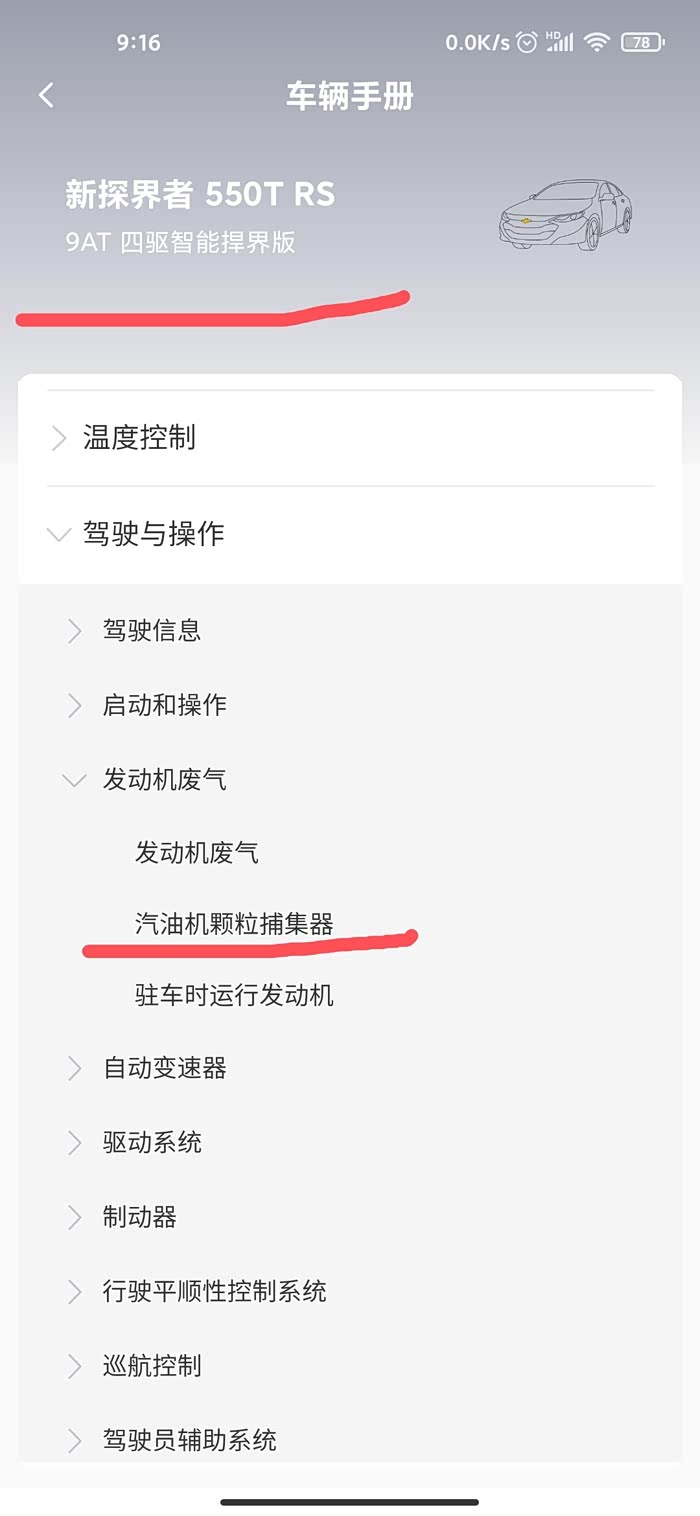Expand the 驾驶信息 chevron

74,631
